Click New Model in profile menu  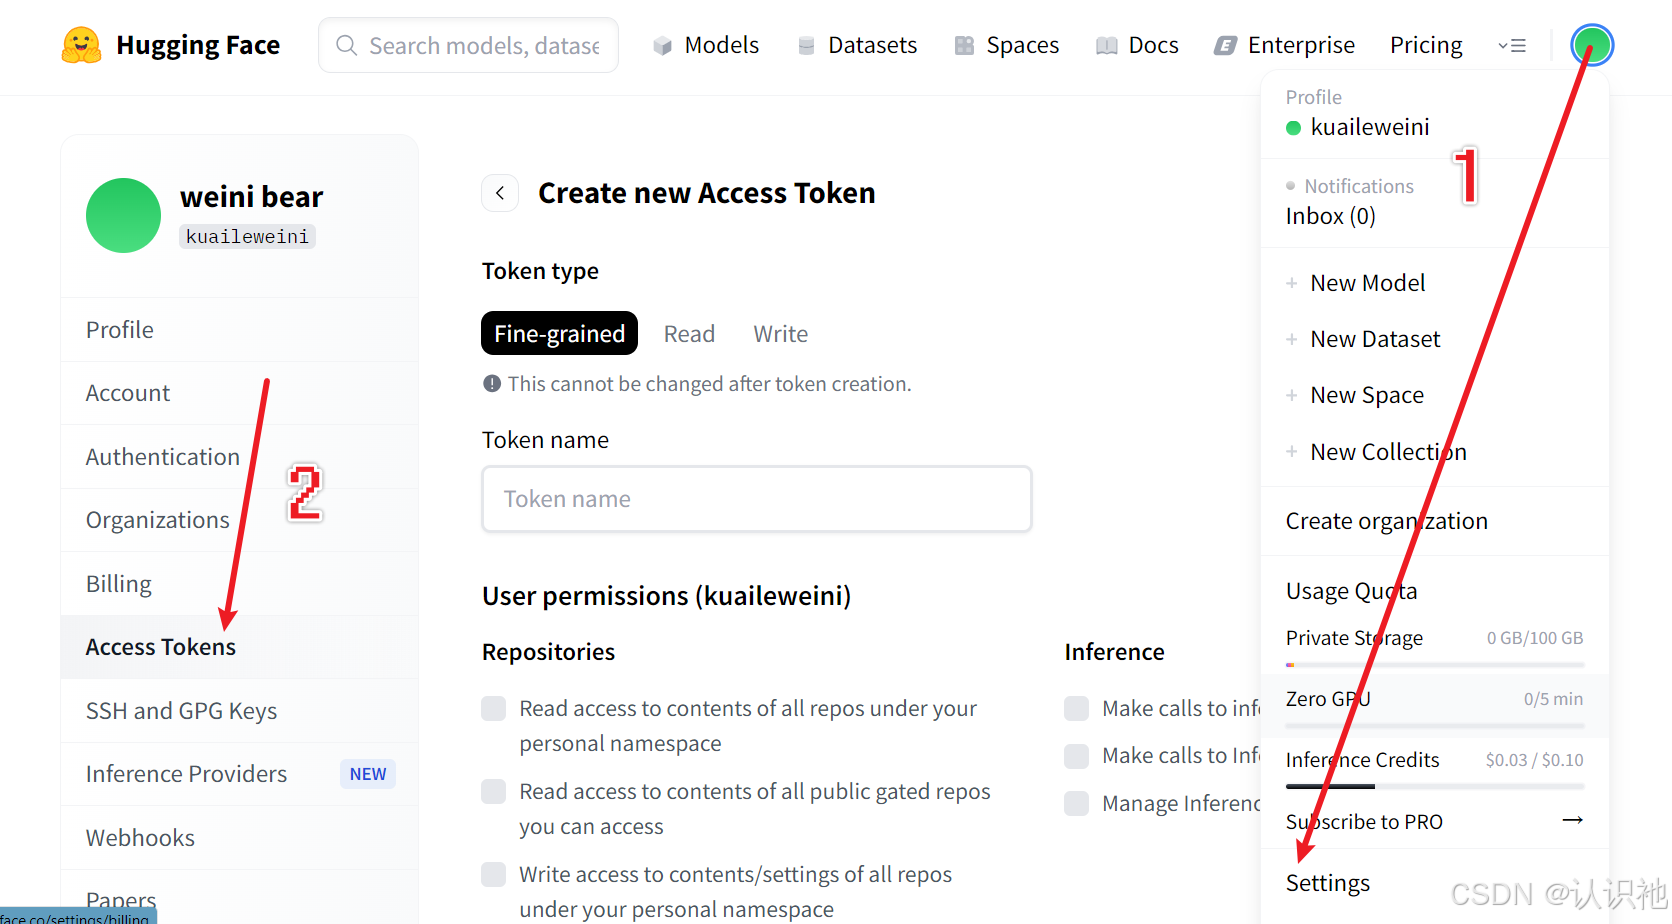pyautogui.click(x=1367, y=283)
